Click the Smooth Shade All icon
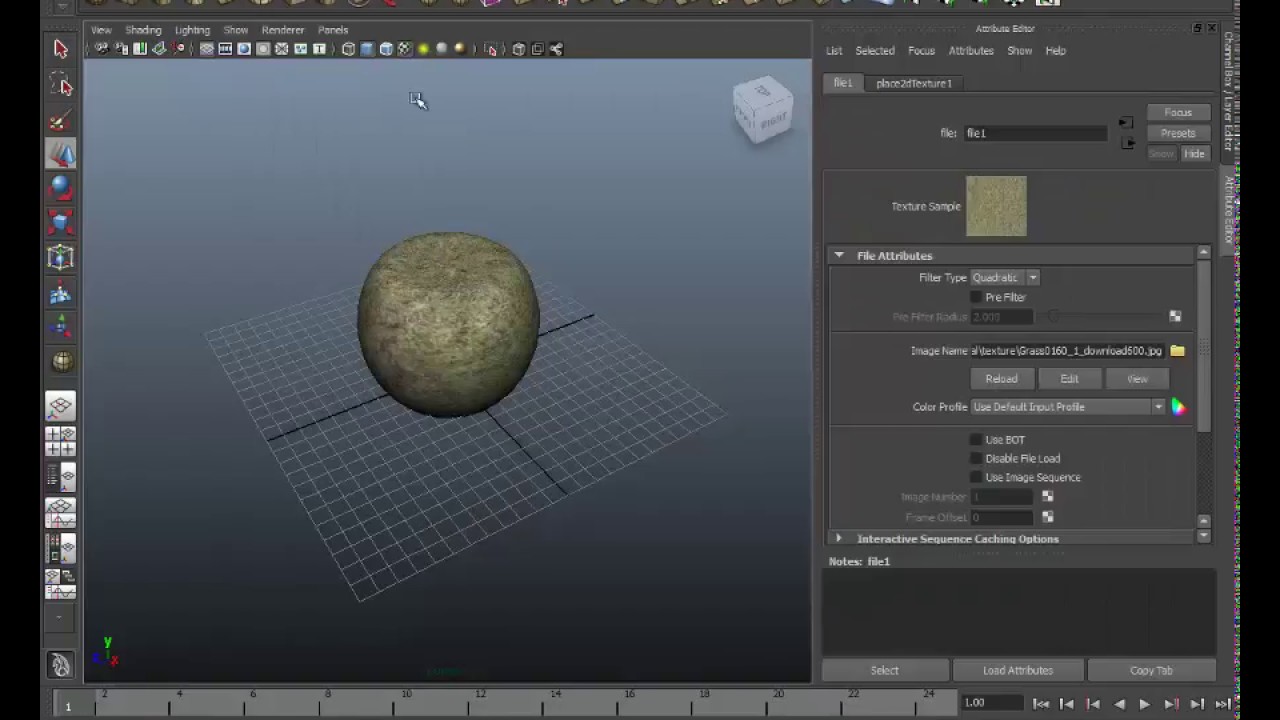 coord(367,49)
